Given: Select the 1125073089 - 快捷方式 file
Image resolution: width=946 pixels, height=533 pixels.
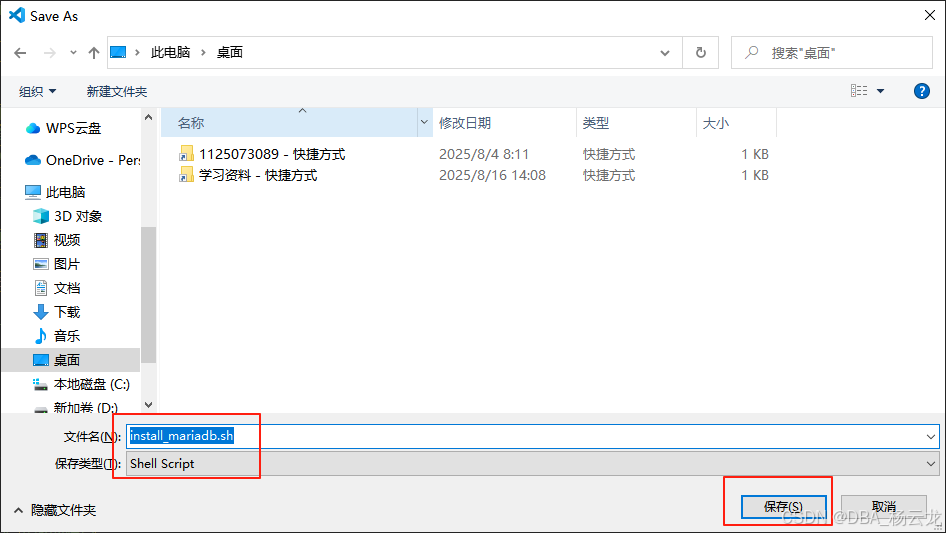Looking at the screenshot, I should tap(271, 155).
